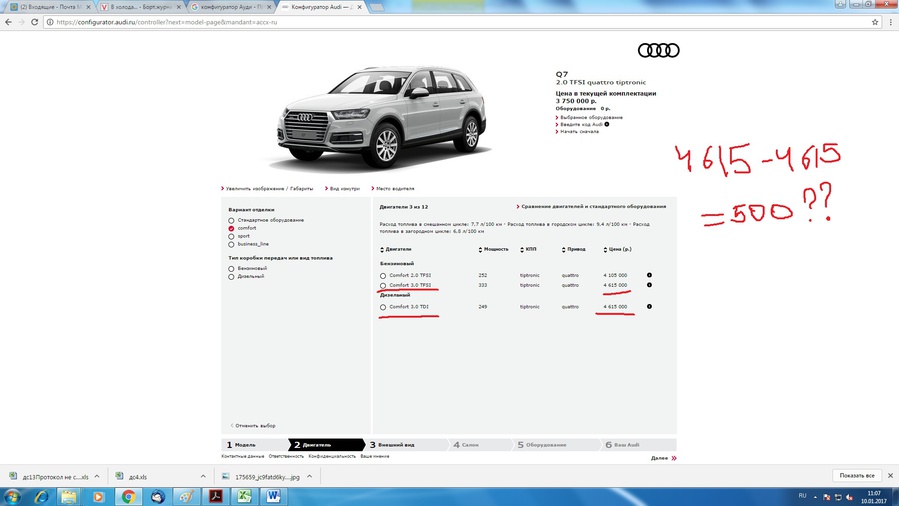
Task: Go to step 4 Салон
Action: (479, 445)
